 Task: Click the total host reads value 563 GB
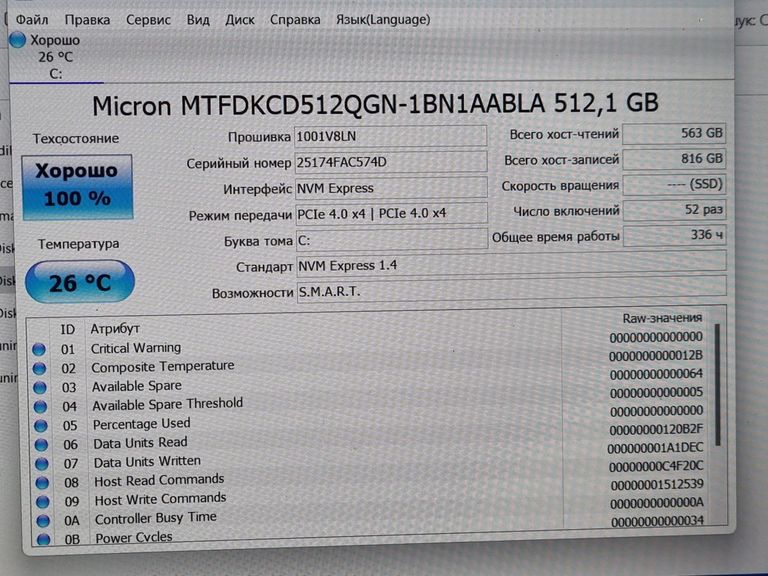click(673, 134)
